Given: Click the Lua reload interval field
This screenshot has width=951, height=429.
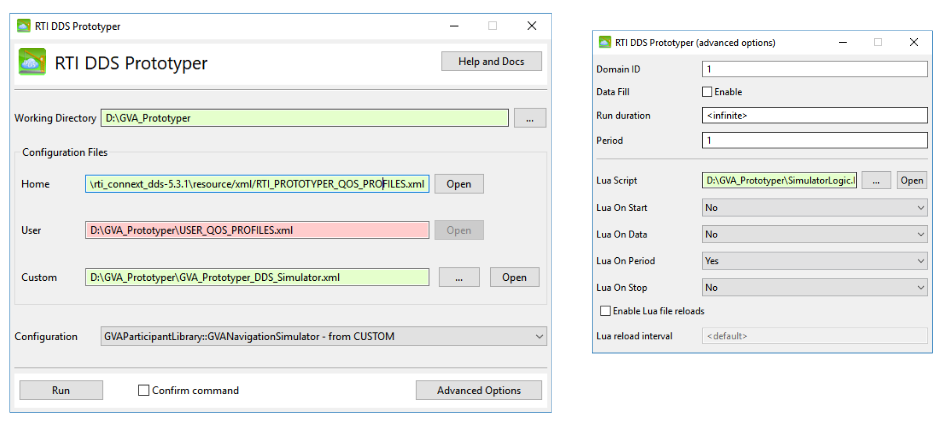Looking at the screenshot, I should [815, 336].
